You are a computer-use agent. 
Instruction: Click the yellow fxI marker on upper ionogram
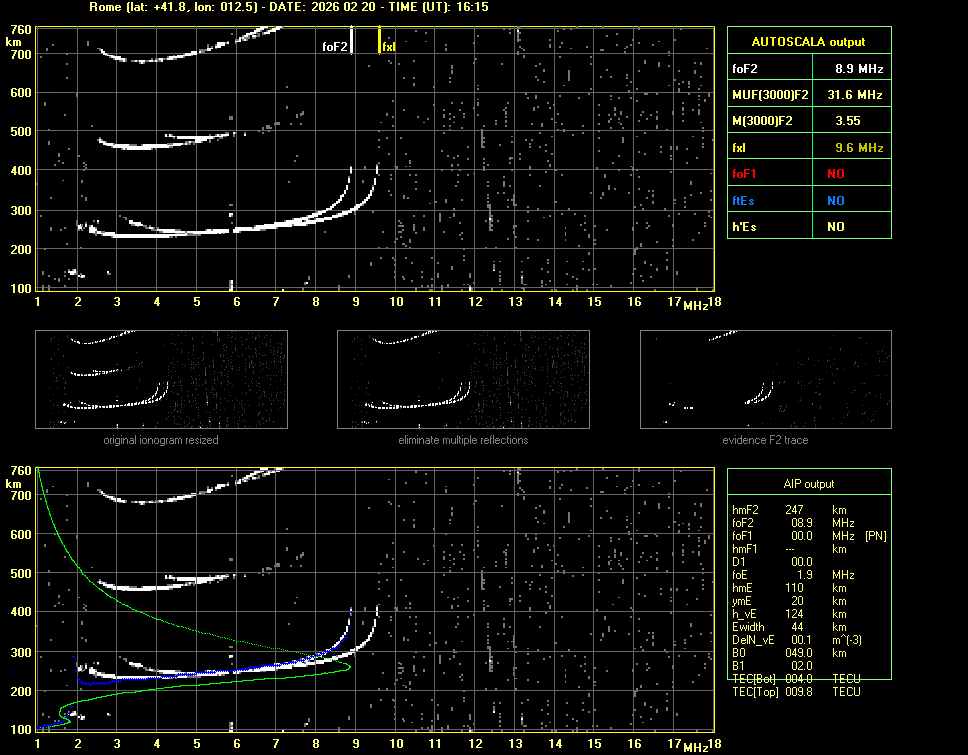tap(379, 41)
